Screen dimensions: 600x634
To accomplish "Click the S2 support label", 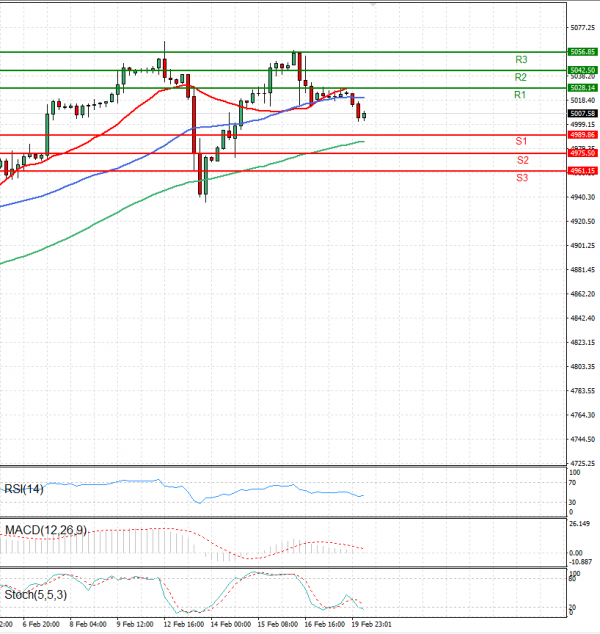I will coord(523,160).
